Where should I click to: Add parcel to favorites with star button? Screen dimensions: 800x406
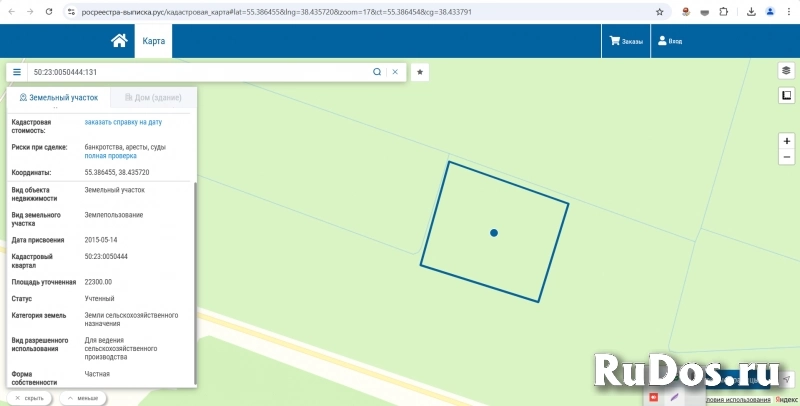point(420,72)
